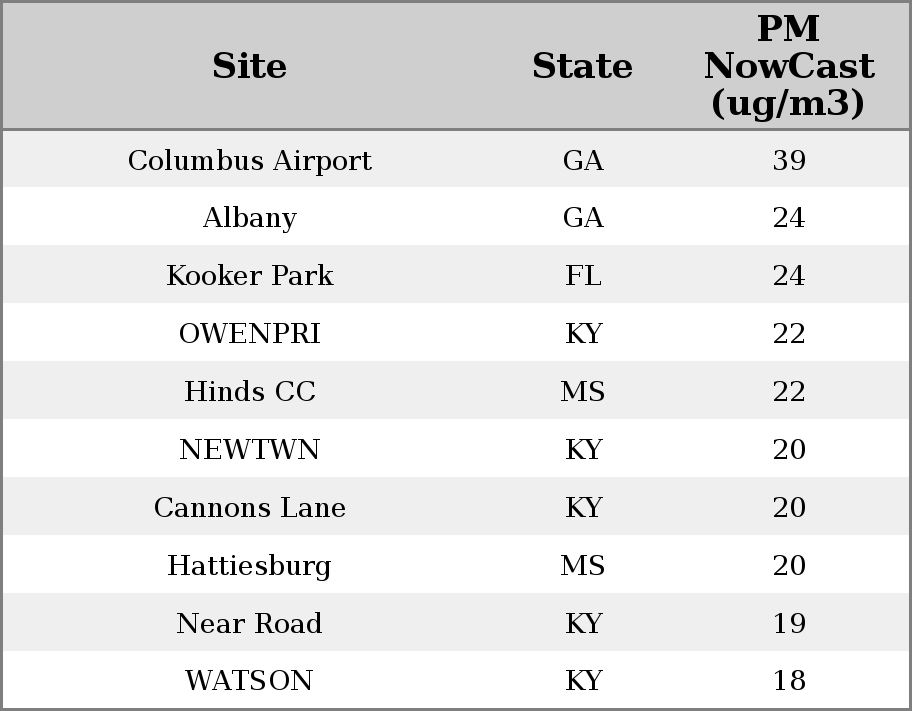Screen dimensions: 912x711
Task: Click the FL state cell for Kooker Park
Action: (583, 276)
